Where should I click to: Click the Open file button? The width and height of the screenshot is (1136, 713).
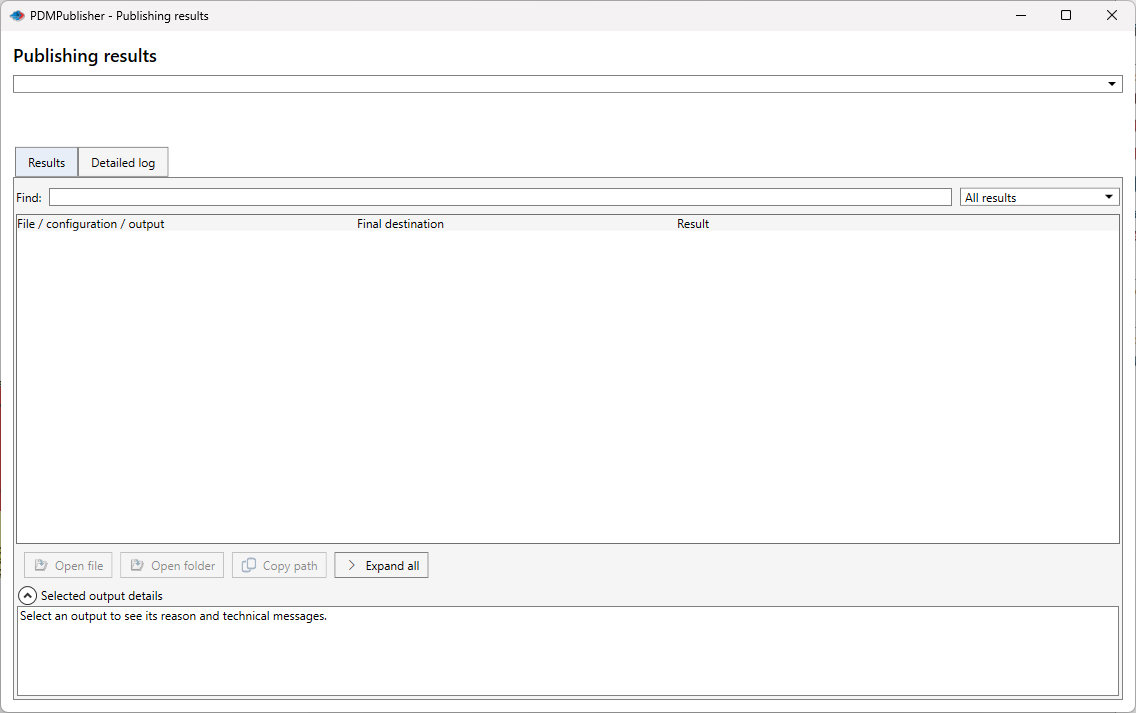pos(68,565)
